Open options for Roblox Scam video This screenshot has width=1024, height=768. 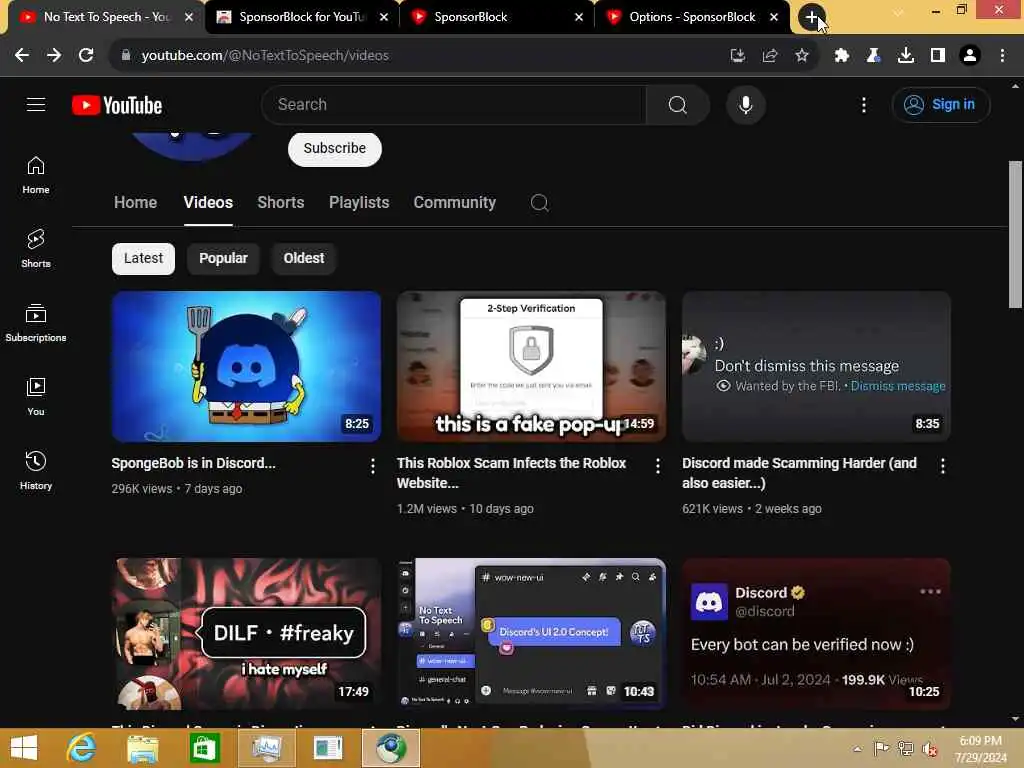click(x=658, y=466)
